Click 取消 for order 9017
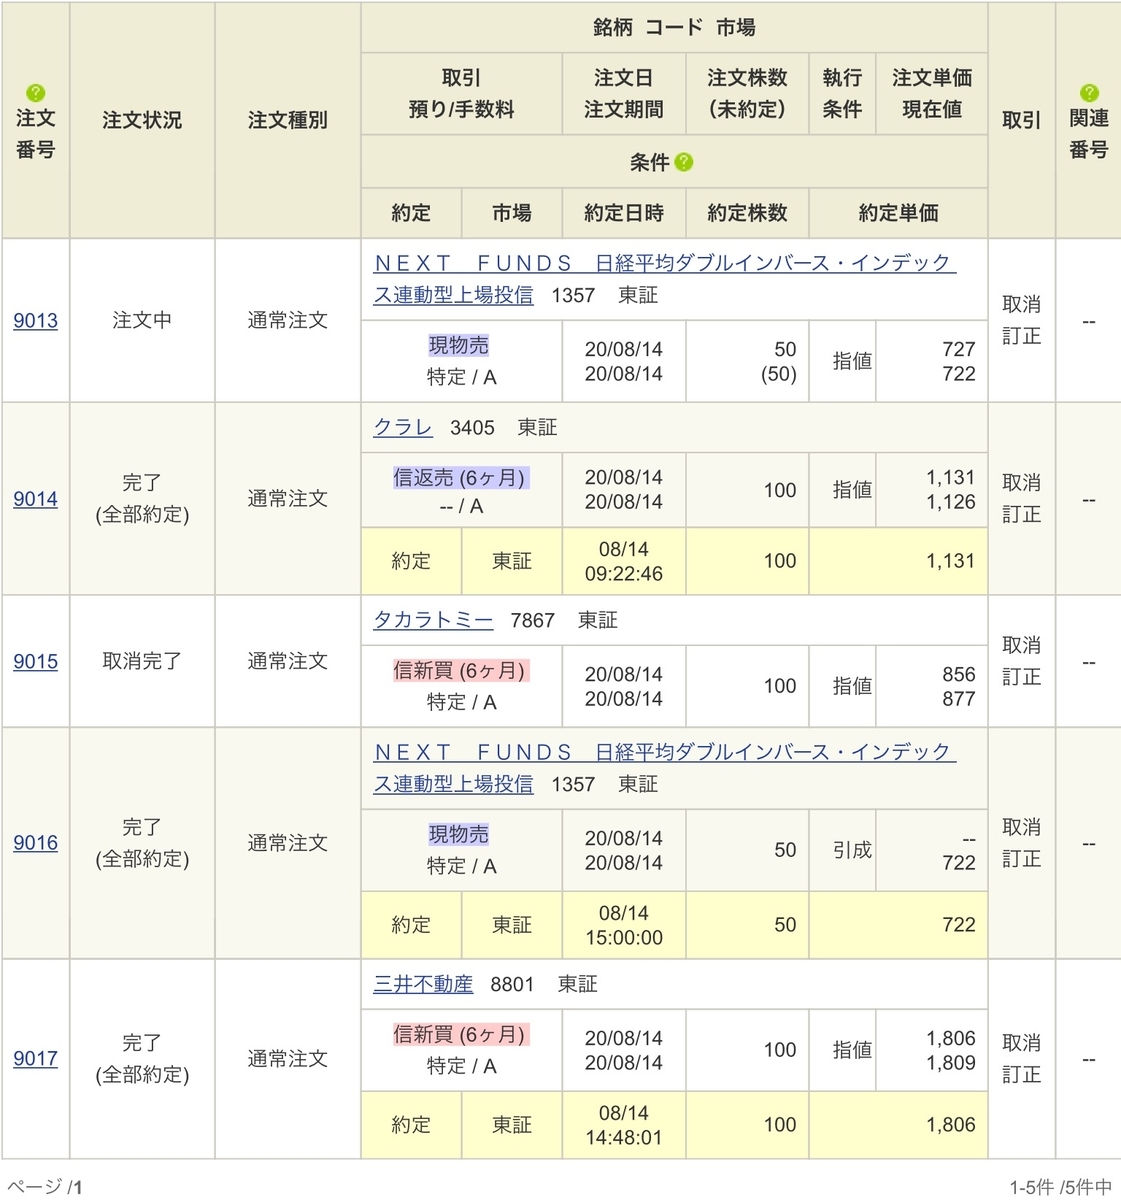Viewport: 1121px width, 1200px height. tap(1021, 1042)
